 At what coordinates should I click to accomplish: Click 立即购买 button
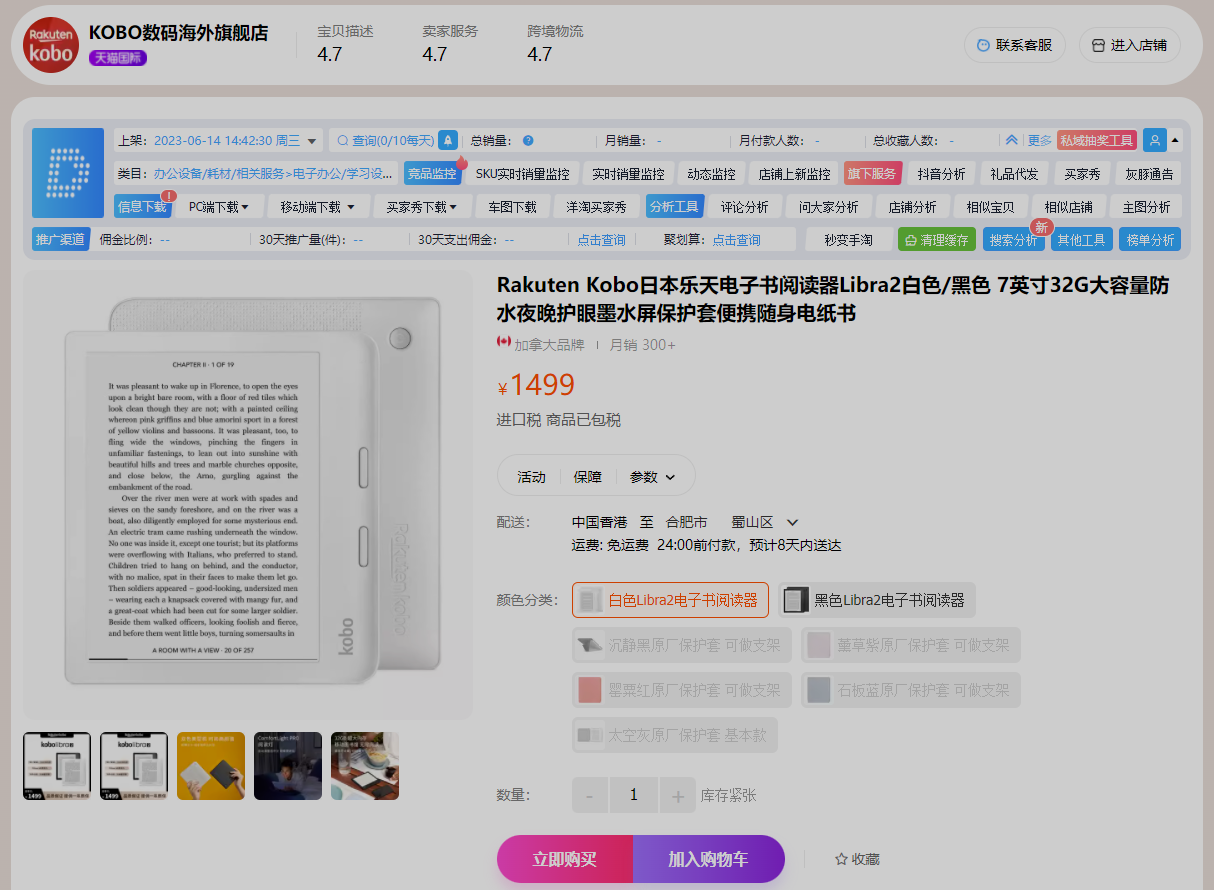click(x=565, y=859)
